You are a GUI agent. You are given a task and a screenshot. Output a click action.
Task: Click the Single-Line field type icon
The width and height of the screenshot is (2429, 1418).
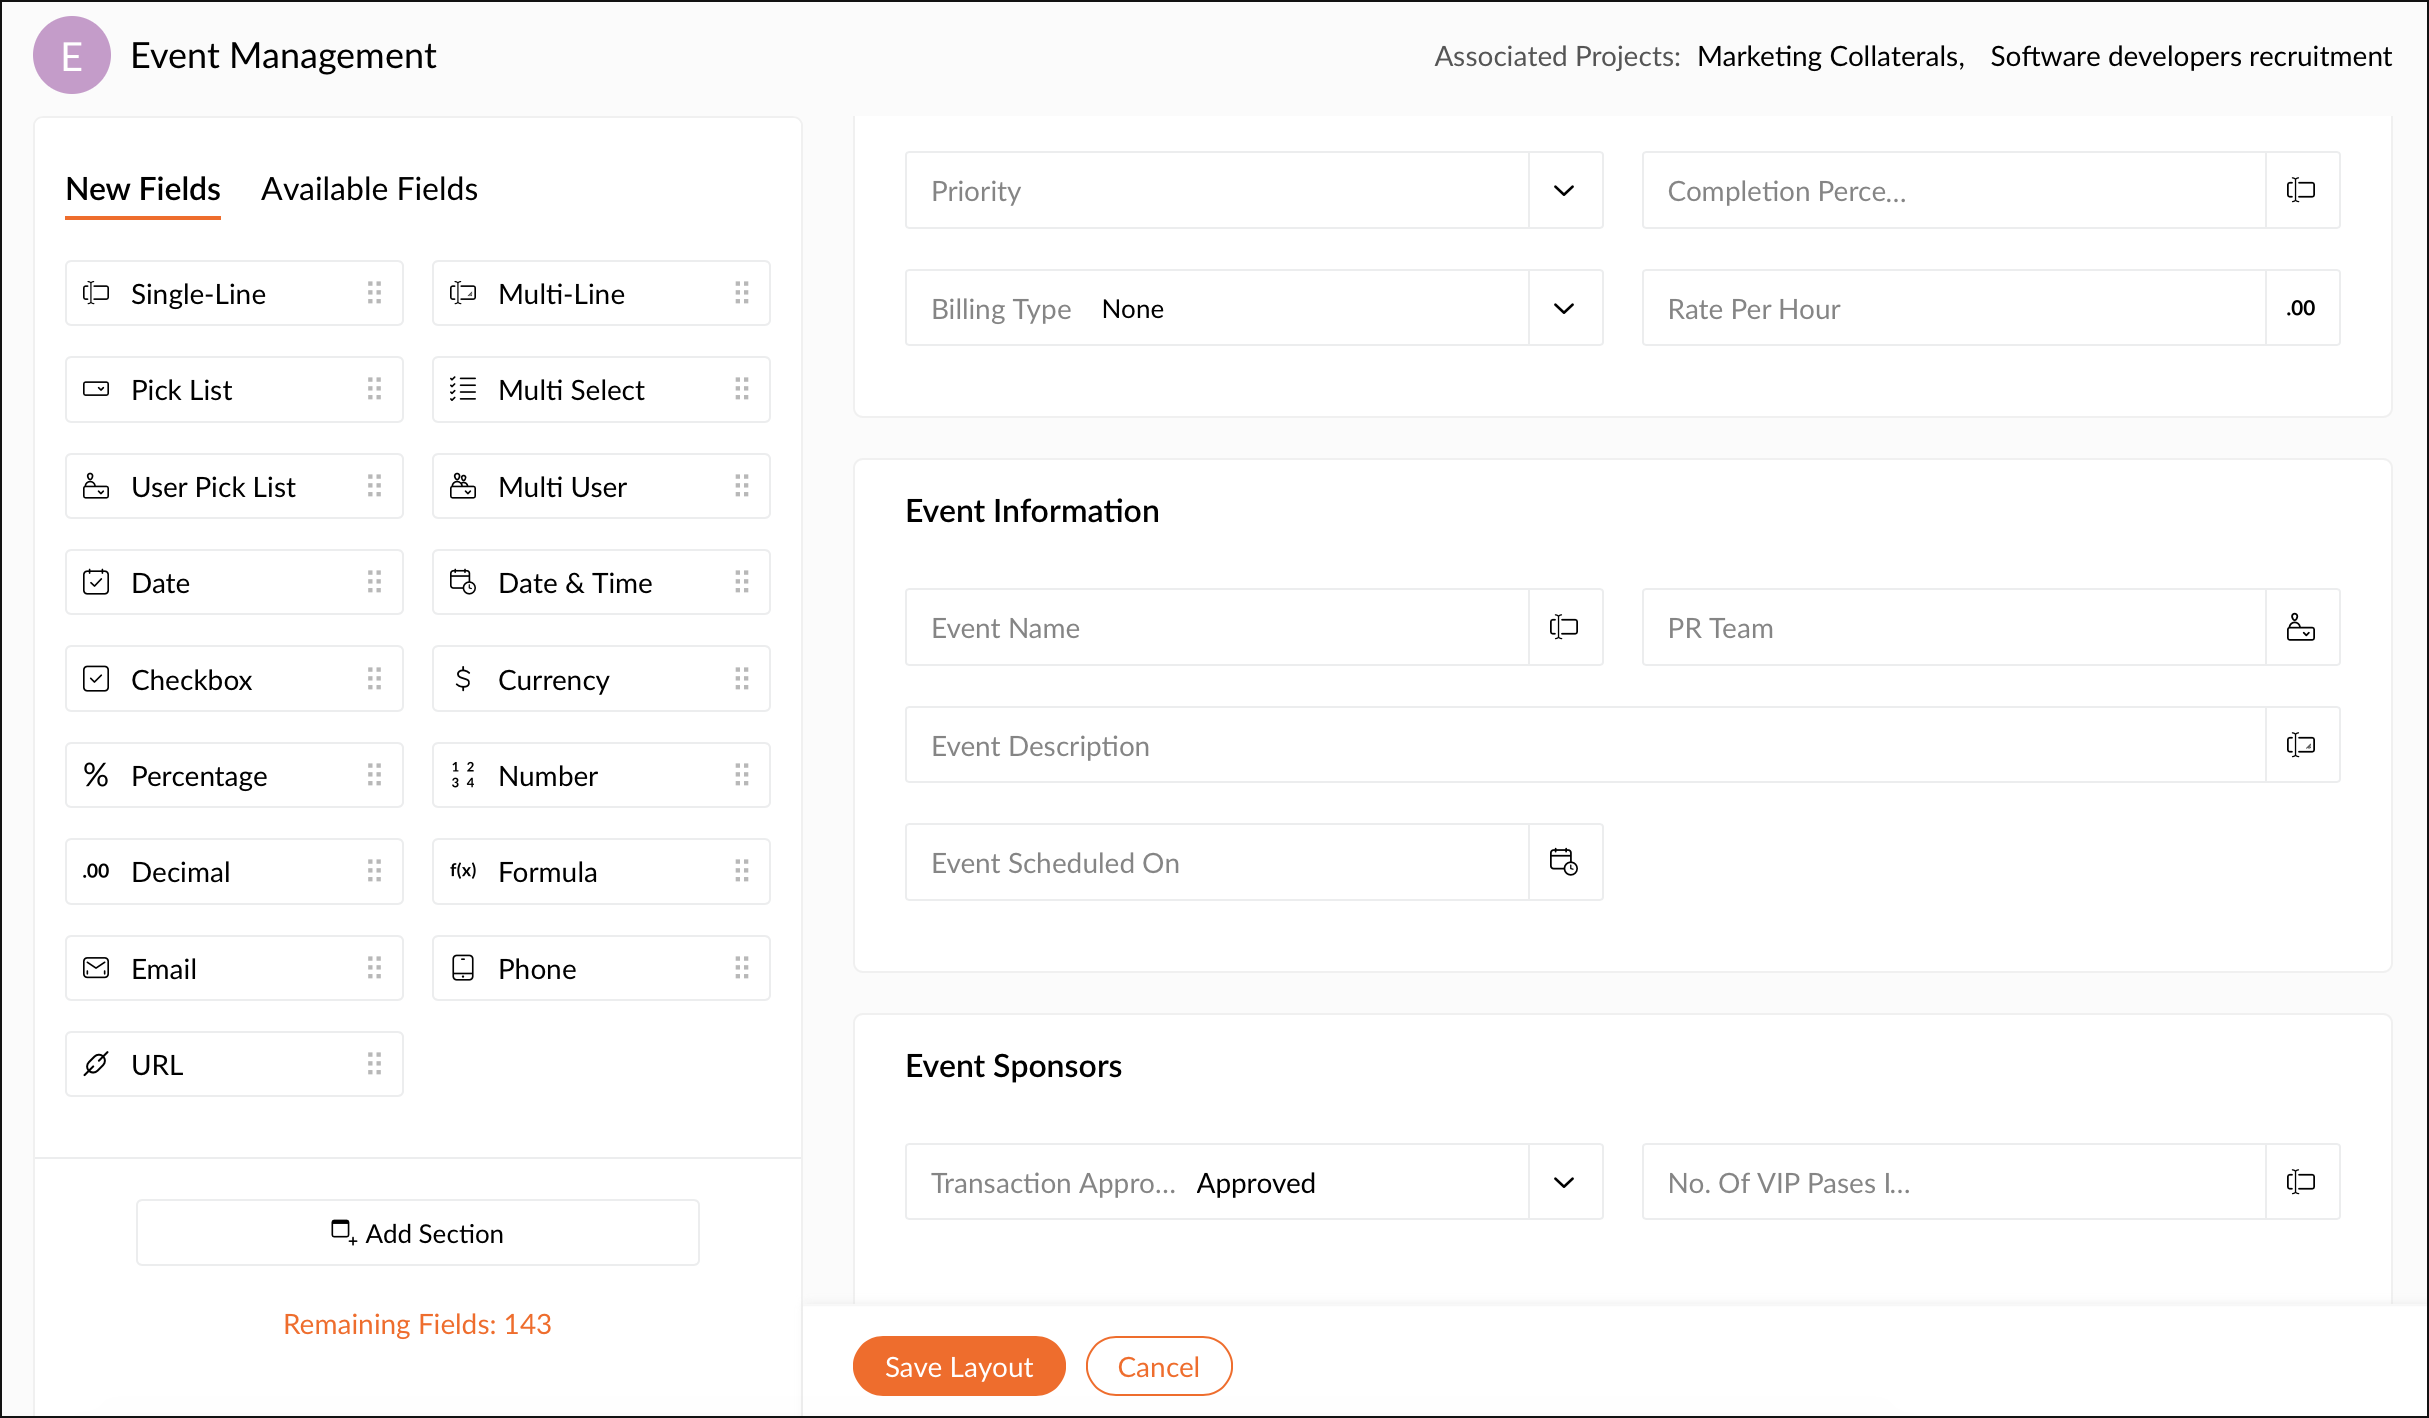pos(96,293)
